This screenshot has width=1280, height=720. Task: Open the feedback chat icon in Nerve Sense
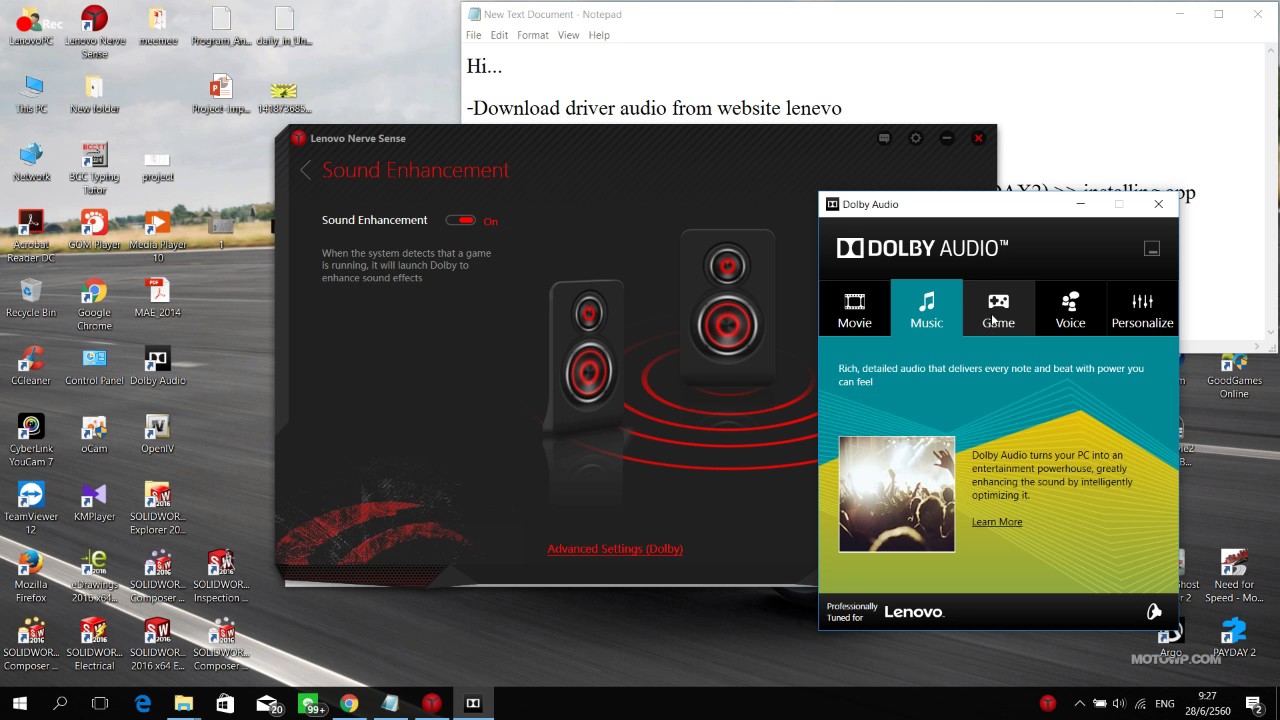coord(884,138)
